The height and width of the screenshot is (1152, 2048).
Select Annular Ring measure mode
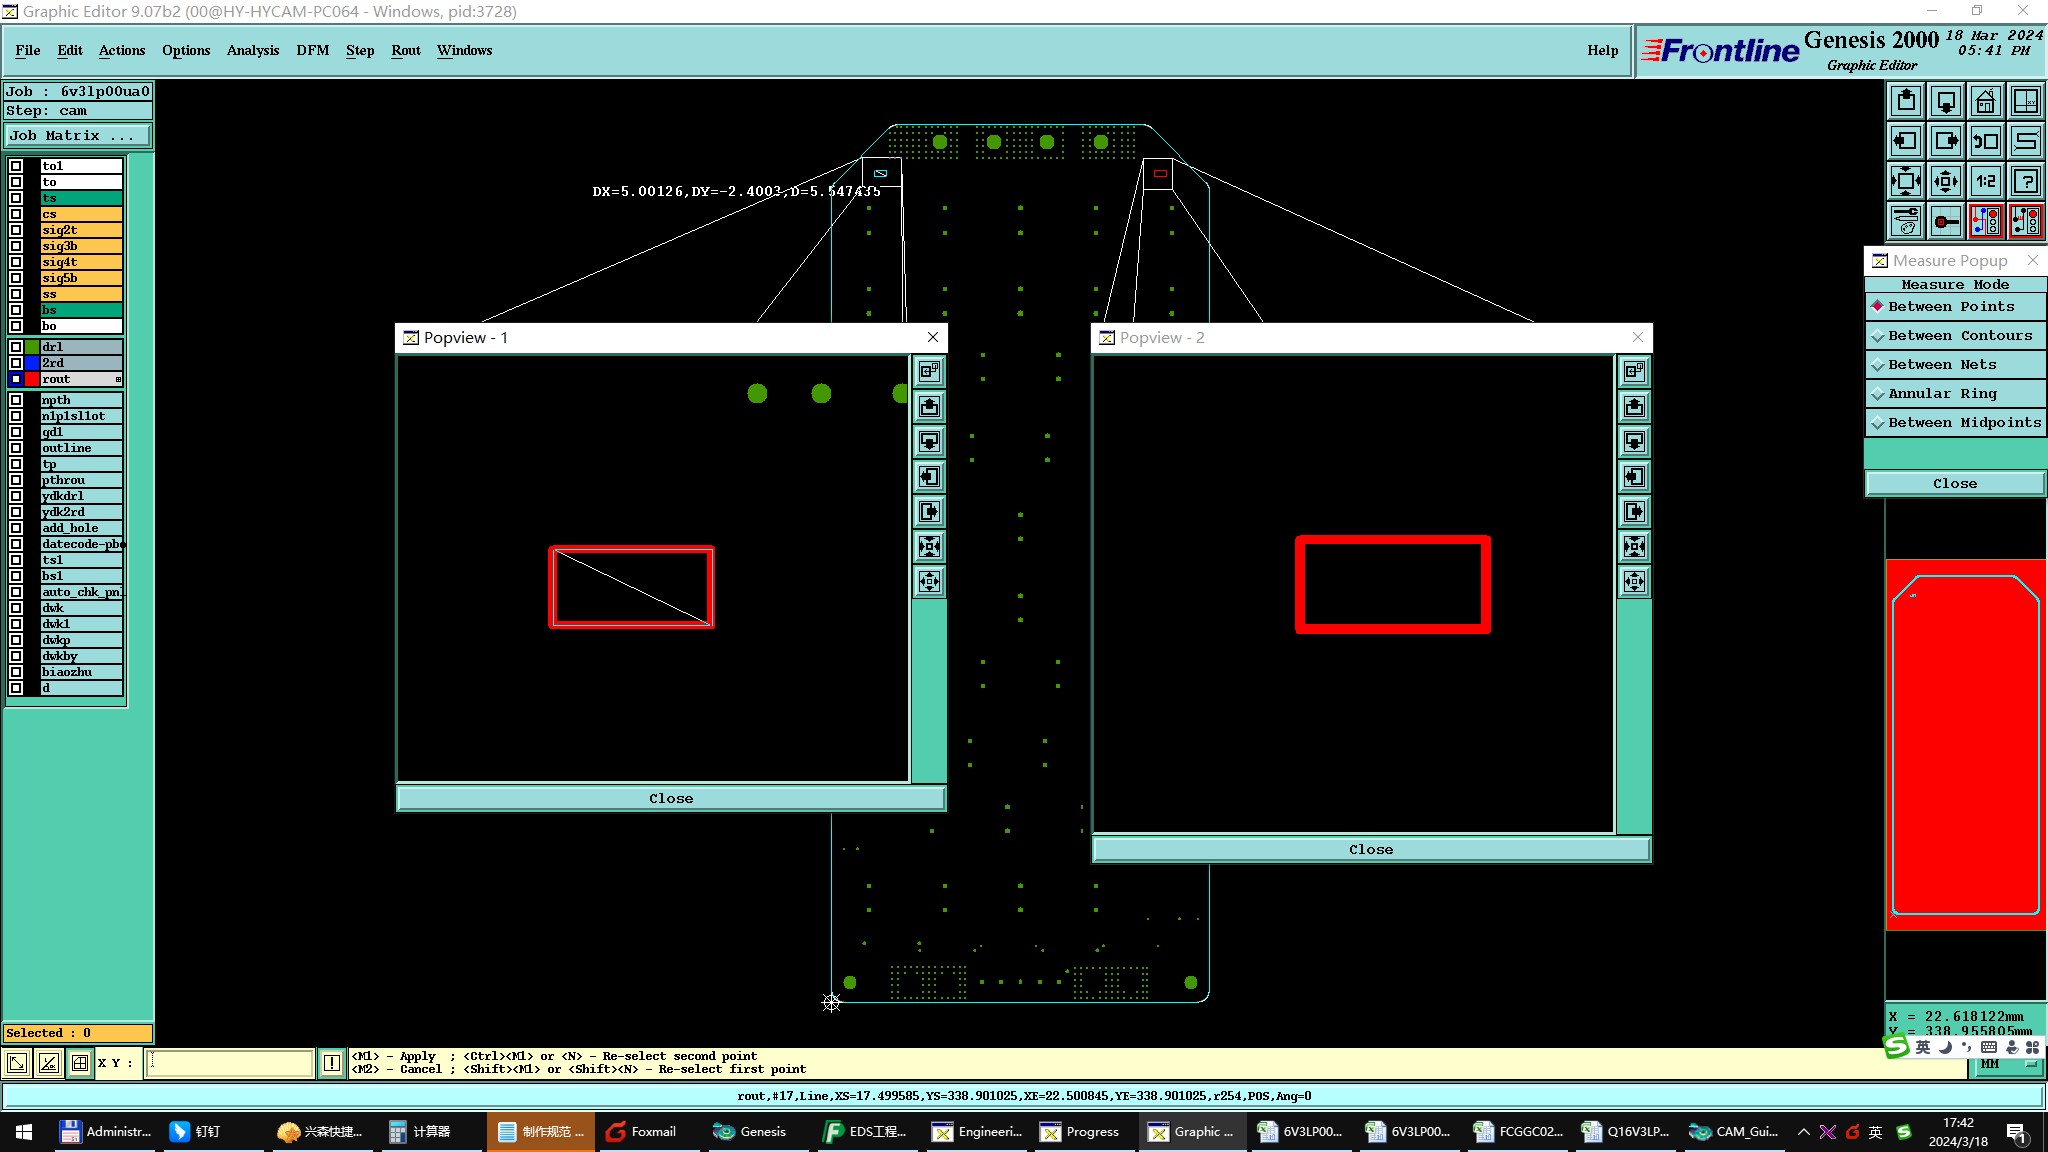coord(1941,394)
